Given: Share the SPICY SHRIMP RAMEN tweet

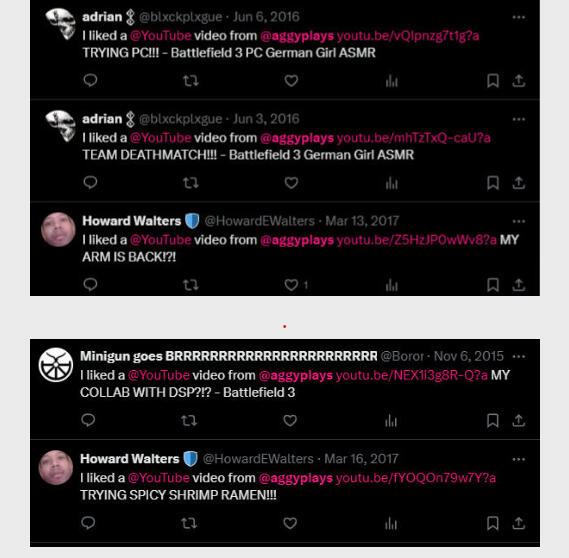Looking at the screenshot, I should pyautogui.click(x=519, y=523).
